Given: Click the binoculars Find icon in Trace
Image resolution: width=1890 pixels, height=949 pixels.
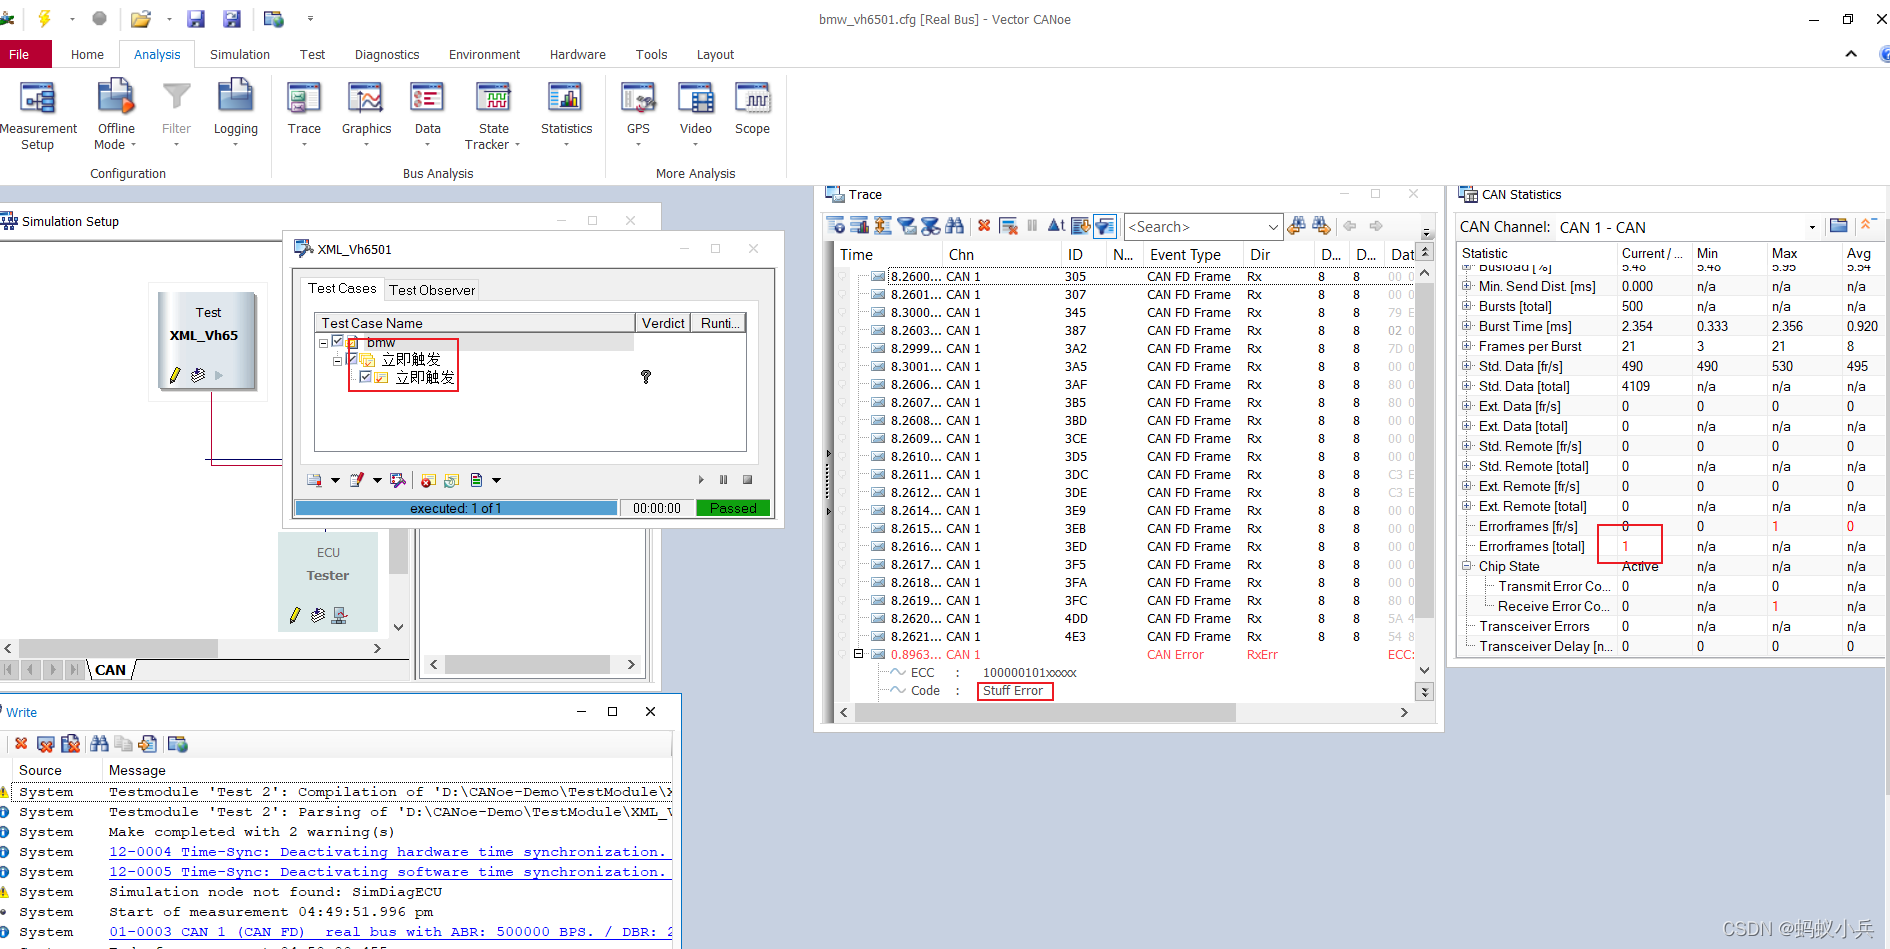Looking at the screenshot, I should click(x=954, y=226).
